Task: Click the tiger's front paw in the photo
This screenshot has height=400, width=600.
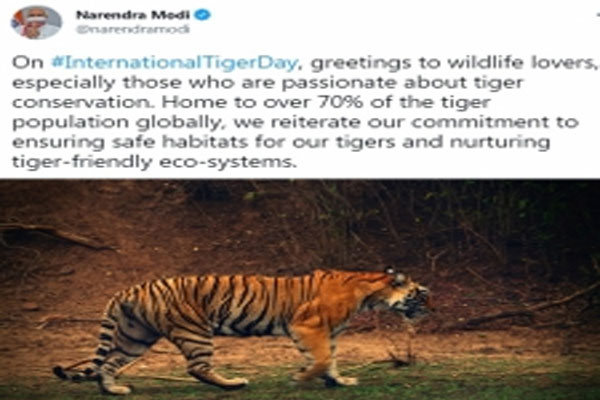Action: 344,380
